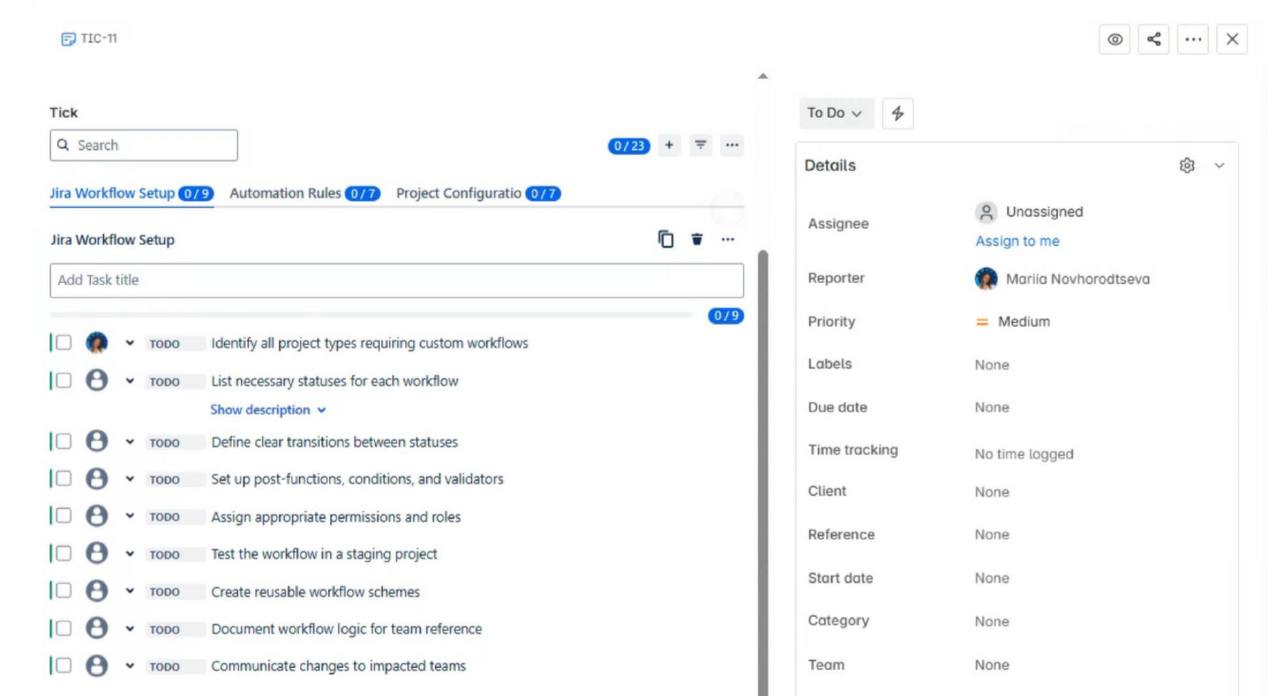The image size is (1280, 696).
Task: Tick the 'Test the workflow in a staging project' checkbox
Action: (63, 553)
